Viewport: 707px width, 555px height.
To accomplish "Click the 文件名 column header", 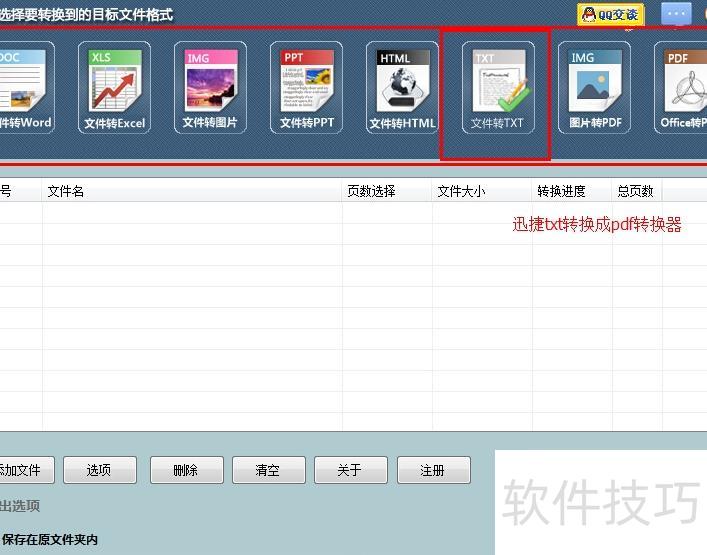I will 66,191.
